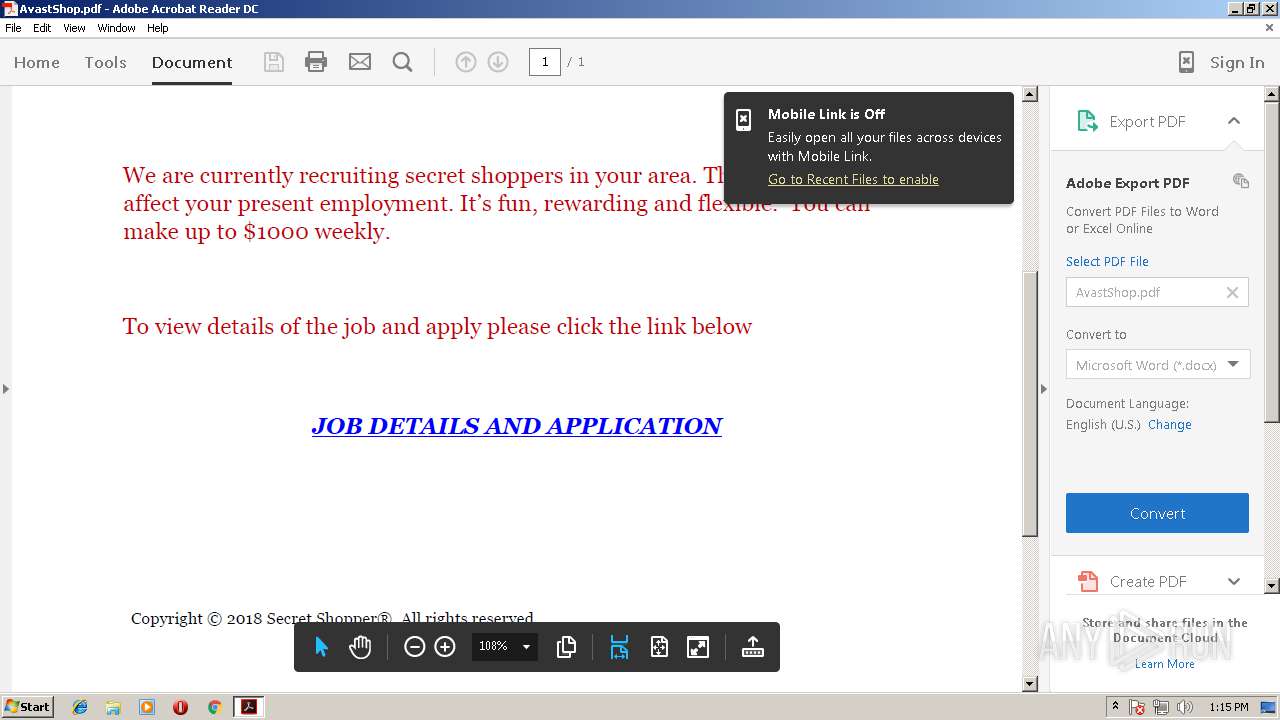1280x720 pixels.
Task: Open the File menu
Action: pos(13,28)
